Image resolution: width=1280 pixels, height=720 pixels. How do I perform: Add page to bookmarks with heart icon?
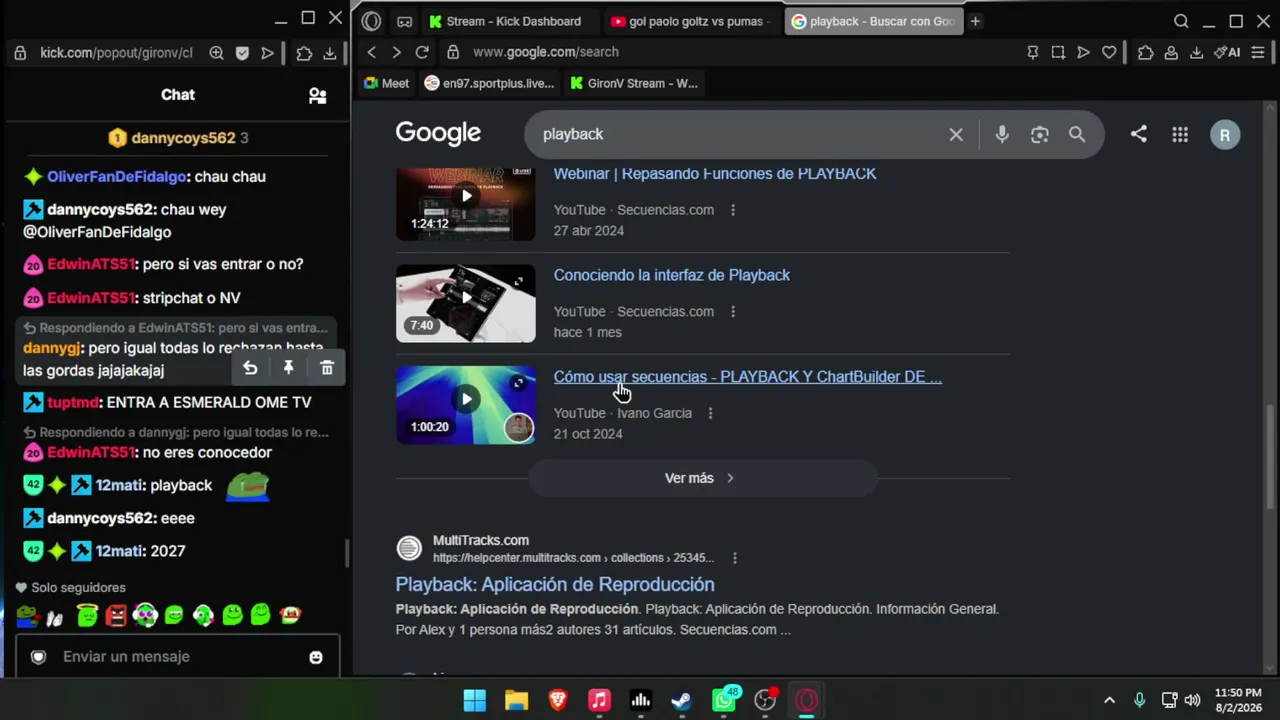[1109, 52]
